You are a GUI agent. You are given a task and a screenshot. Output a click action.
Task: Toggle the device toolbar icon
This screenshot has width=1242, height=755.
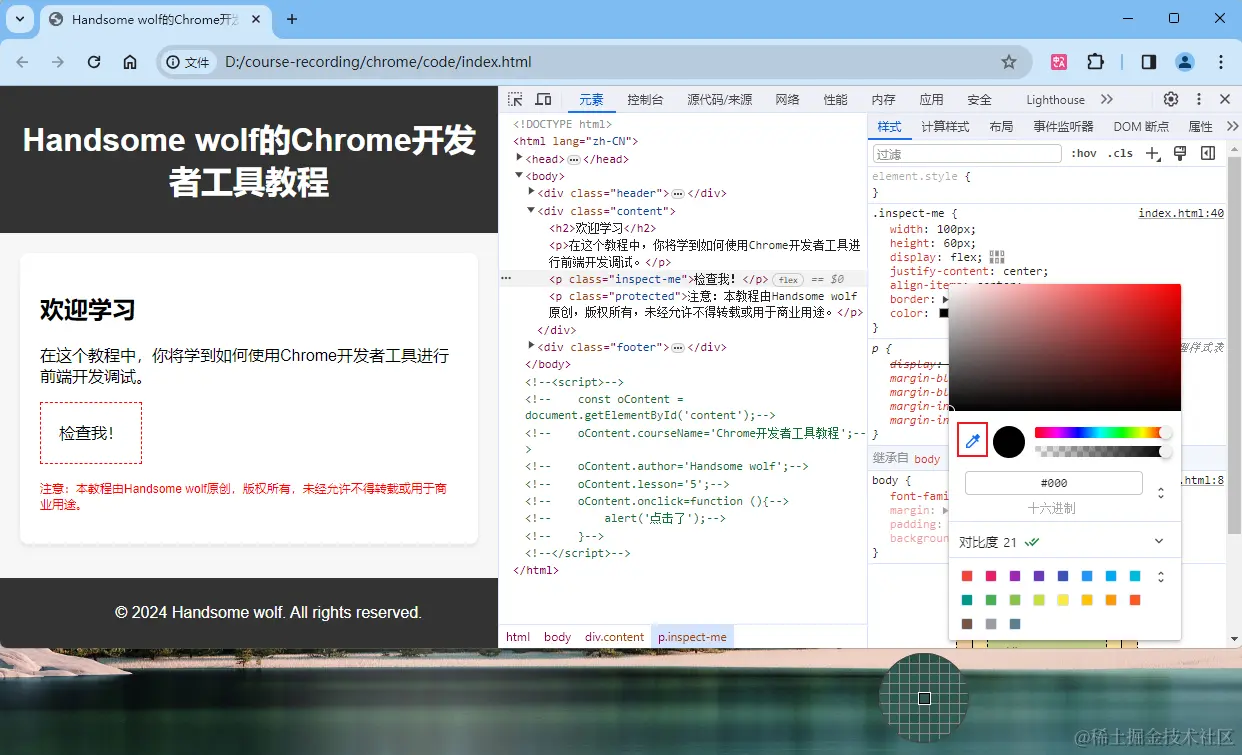click(x=543, y=99)
